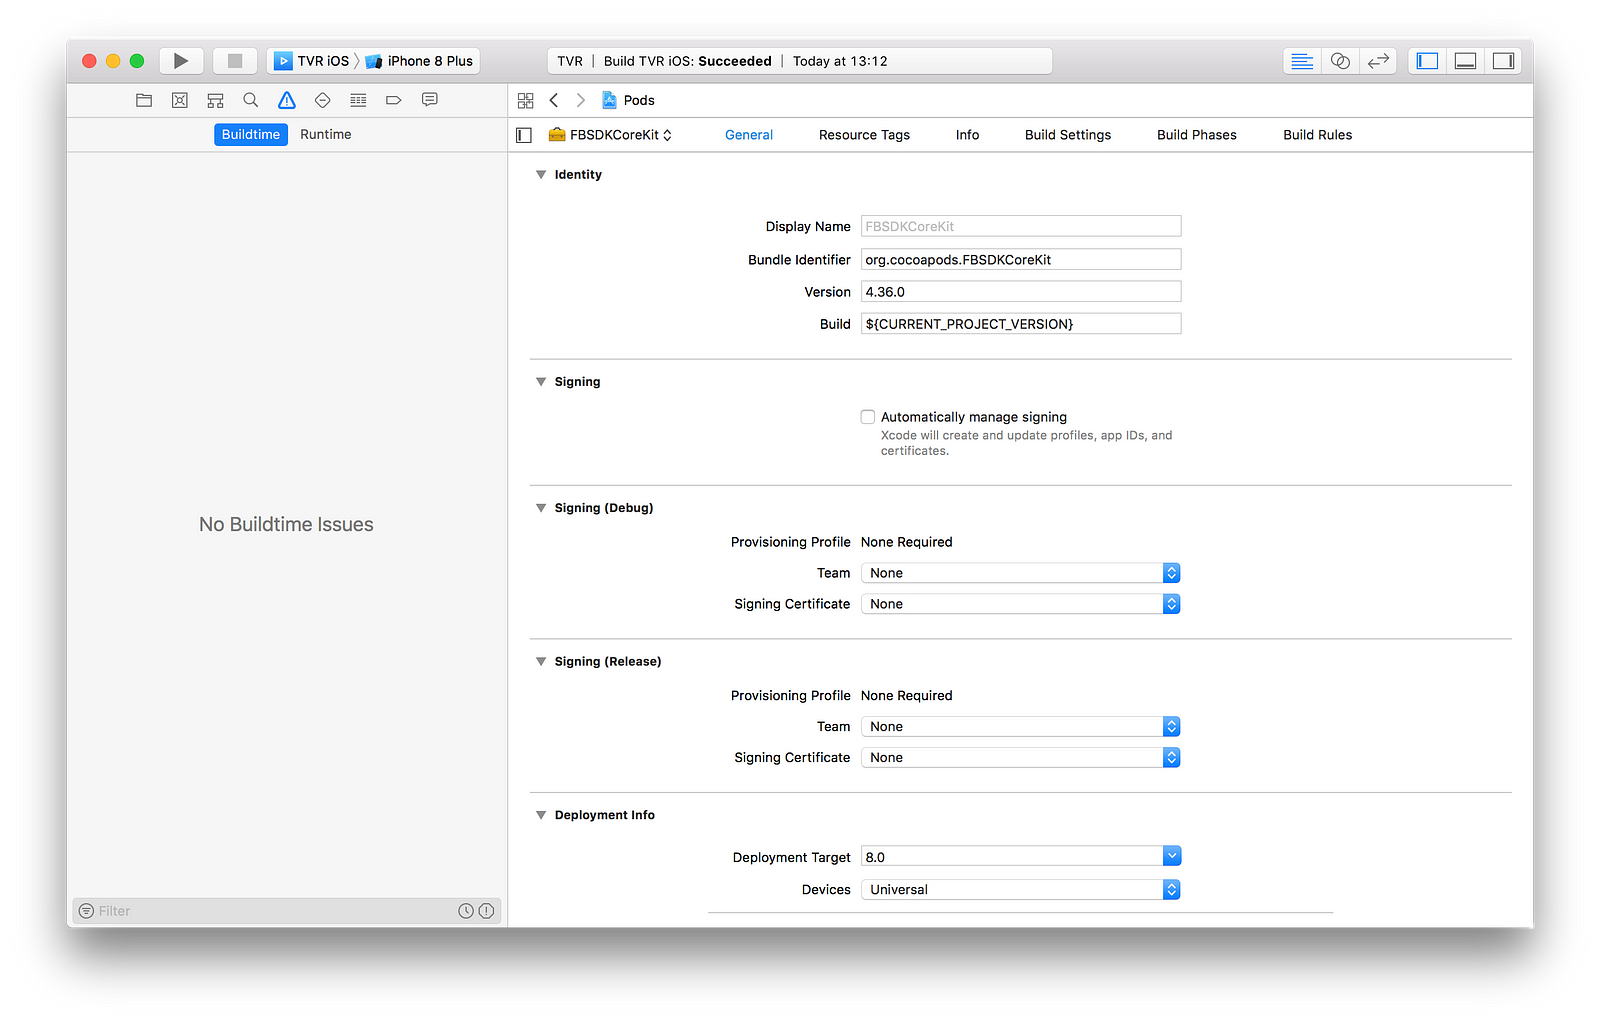Switch to the Build Phases tab
1600x1023 pixels.
click(x=1197, y=135)
